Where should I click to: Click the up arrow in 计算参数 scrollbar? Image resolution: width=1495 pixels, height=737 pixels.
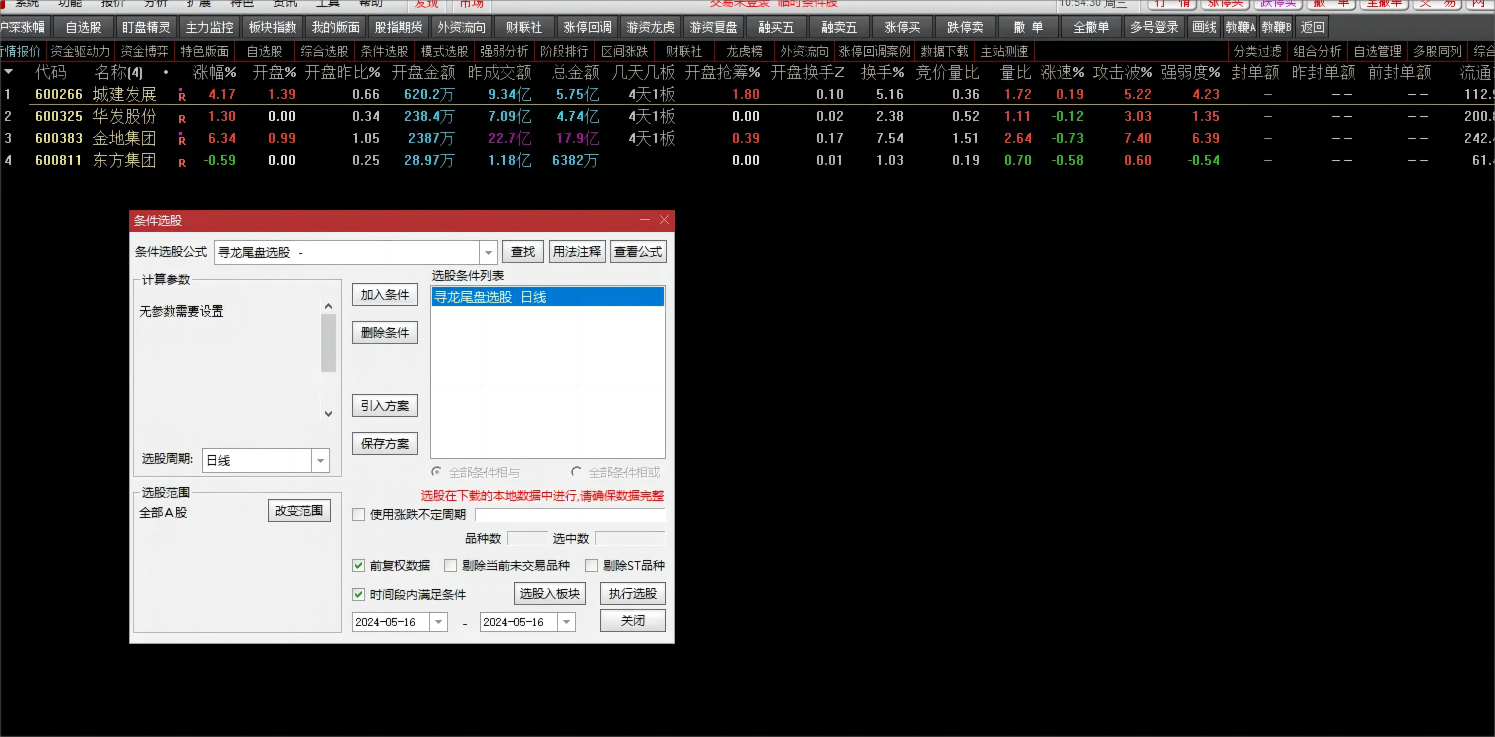pos(328,306)
